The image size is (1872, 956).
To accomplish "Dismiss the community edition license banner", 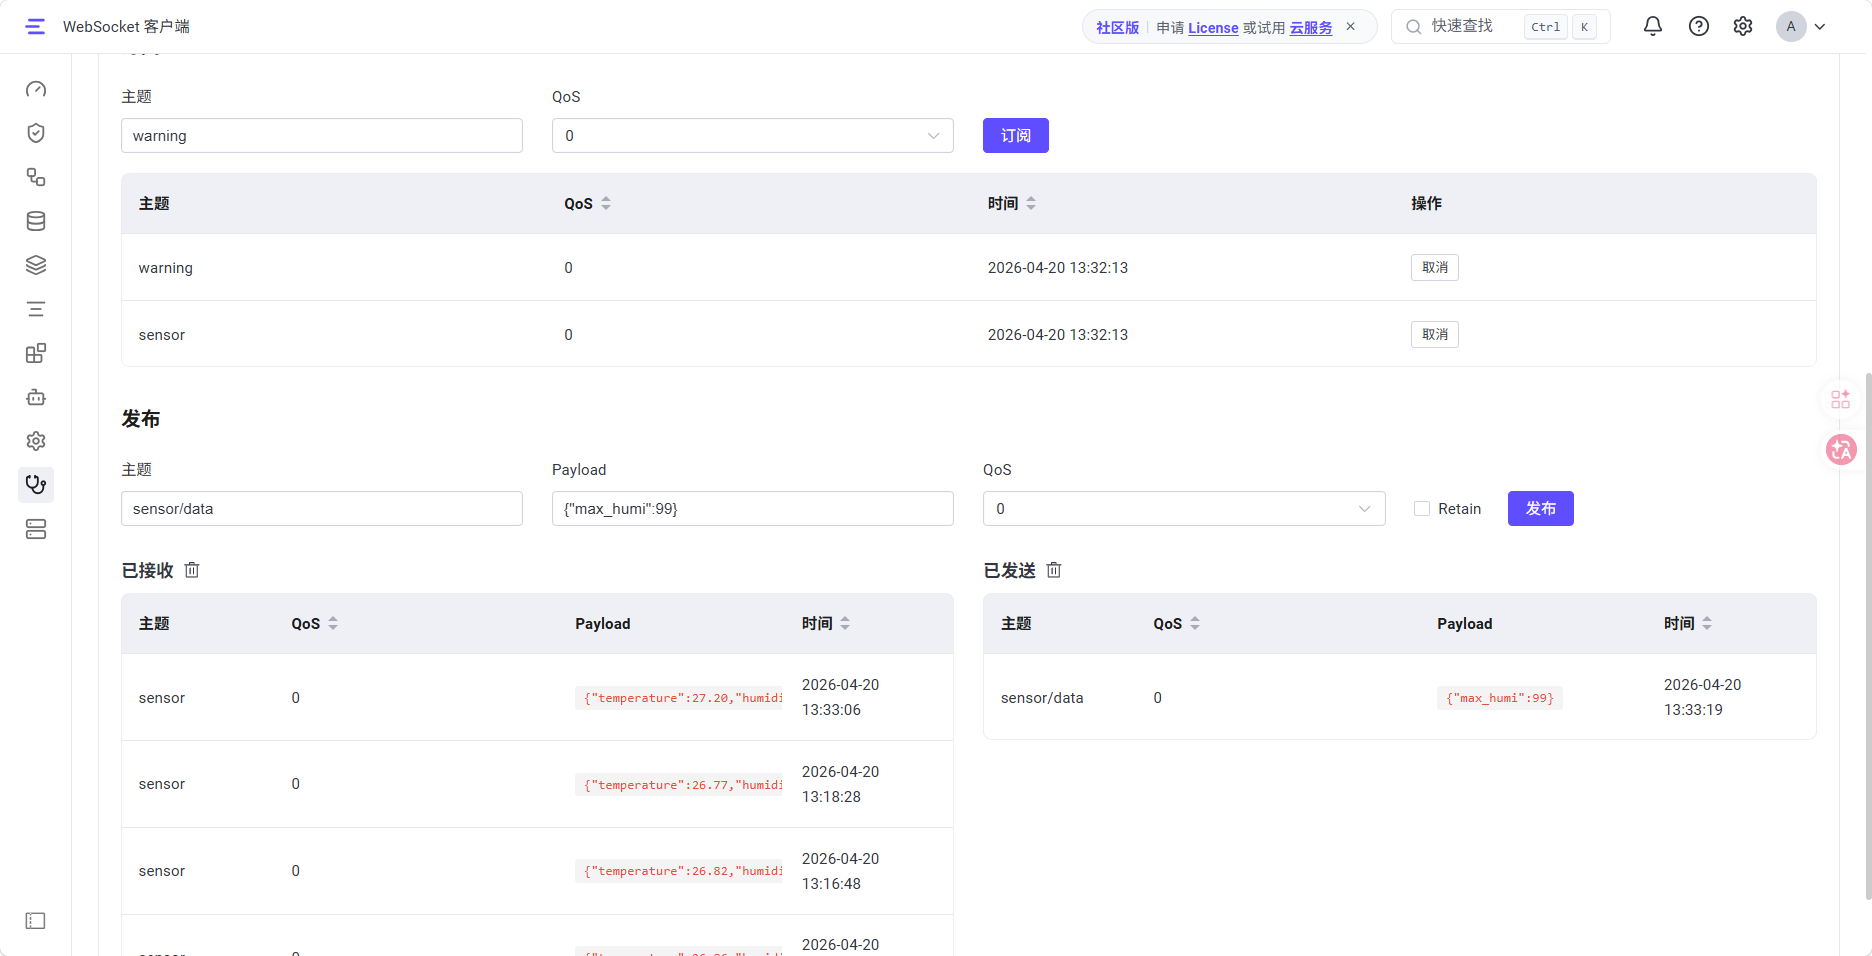I will tap(1351, 27).
